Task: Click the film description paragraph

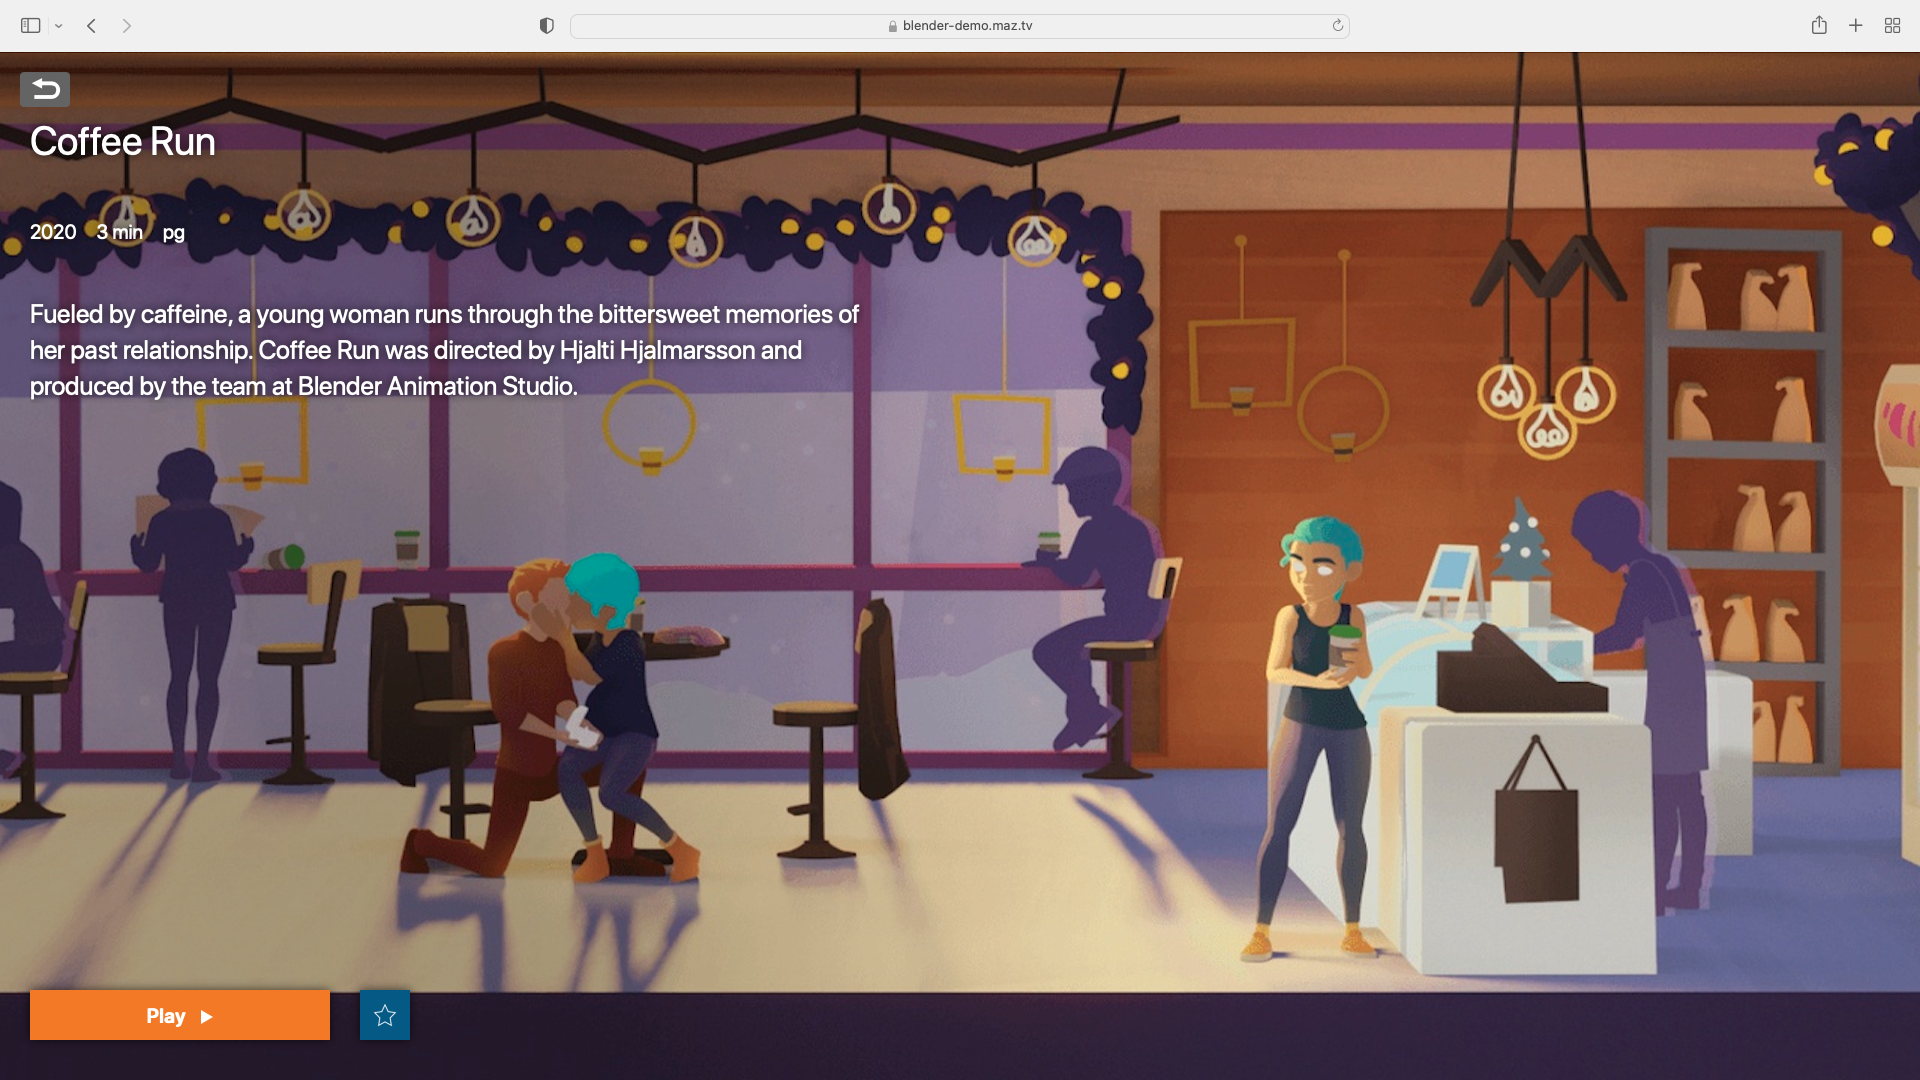Action: (x=444, y=350)
